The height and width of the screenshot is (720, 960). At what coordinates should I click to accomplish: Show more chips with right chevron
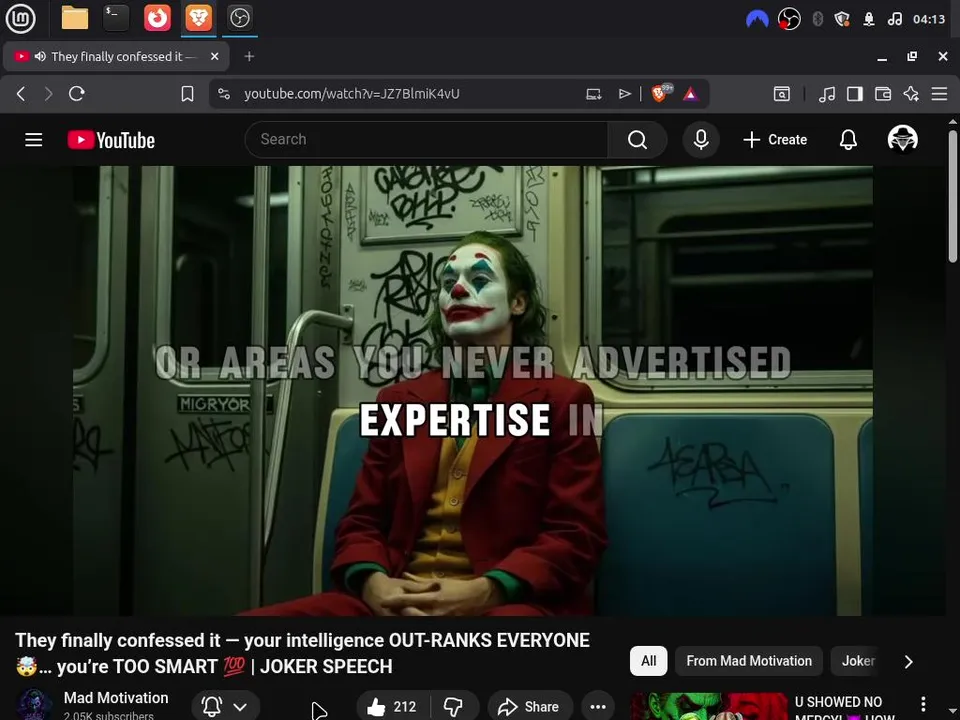point(909,661)
